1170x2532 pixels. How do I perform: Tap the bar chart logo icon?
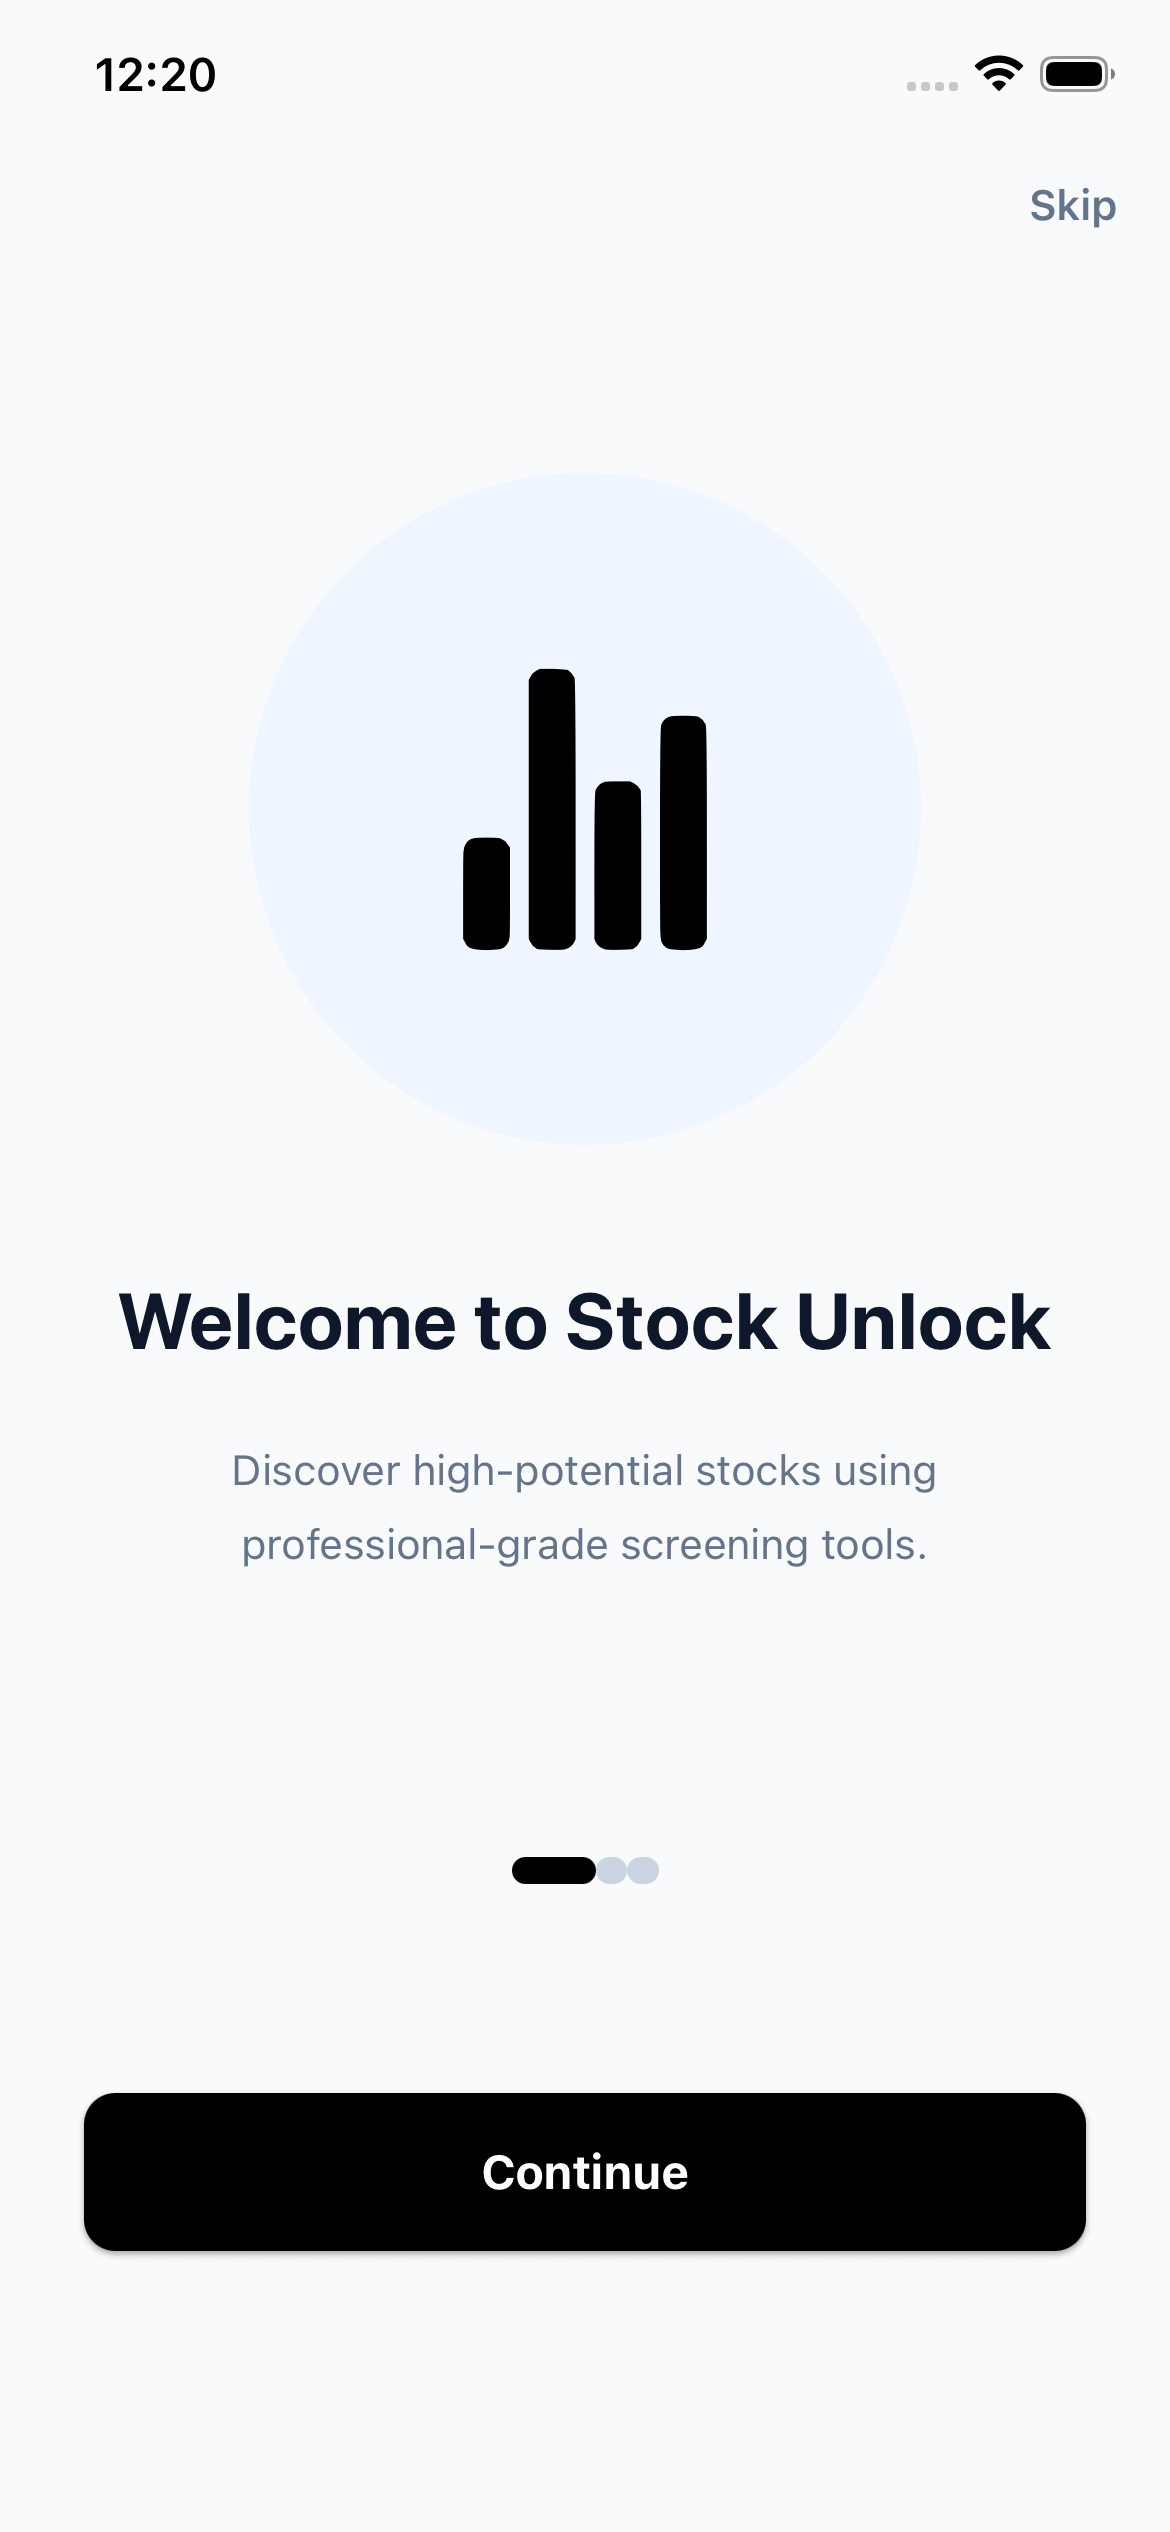click(x=585, y=810)
